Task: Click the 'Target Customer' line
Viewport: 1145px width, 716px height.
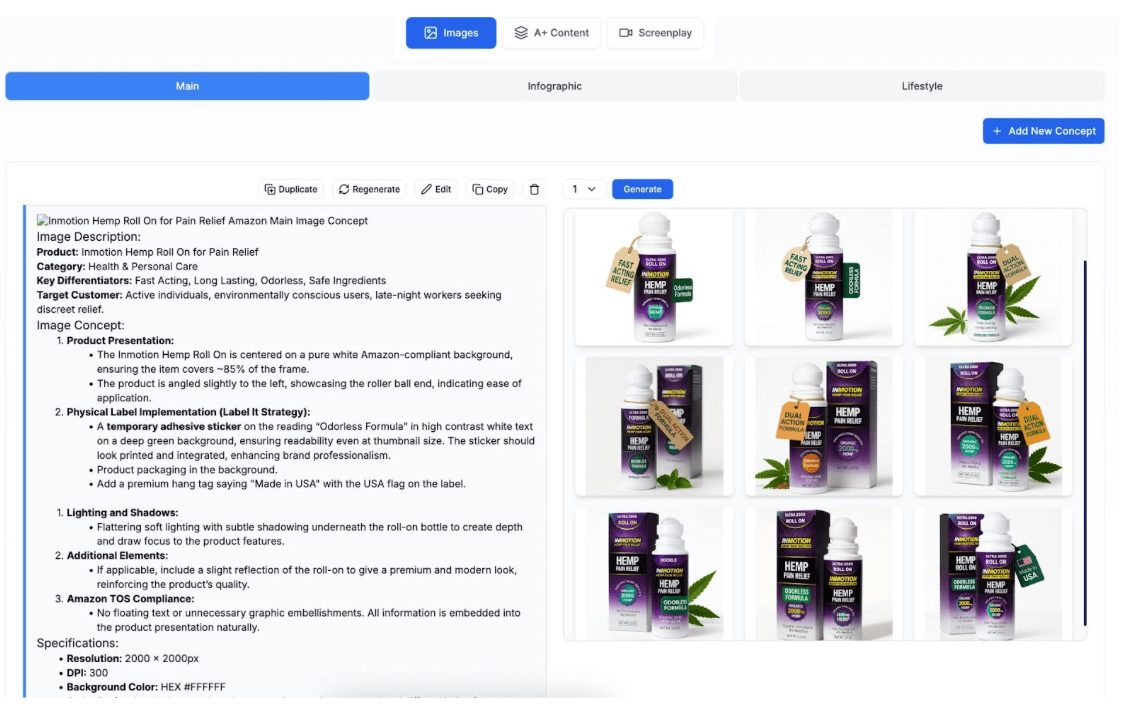Action: tap(269, 302)
